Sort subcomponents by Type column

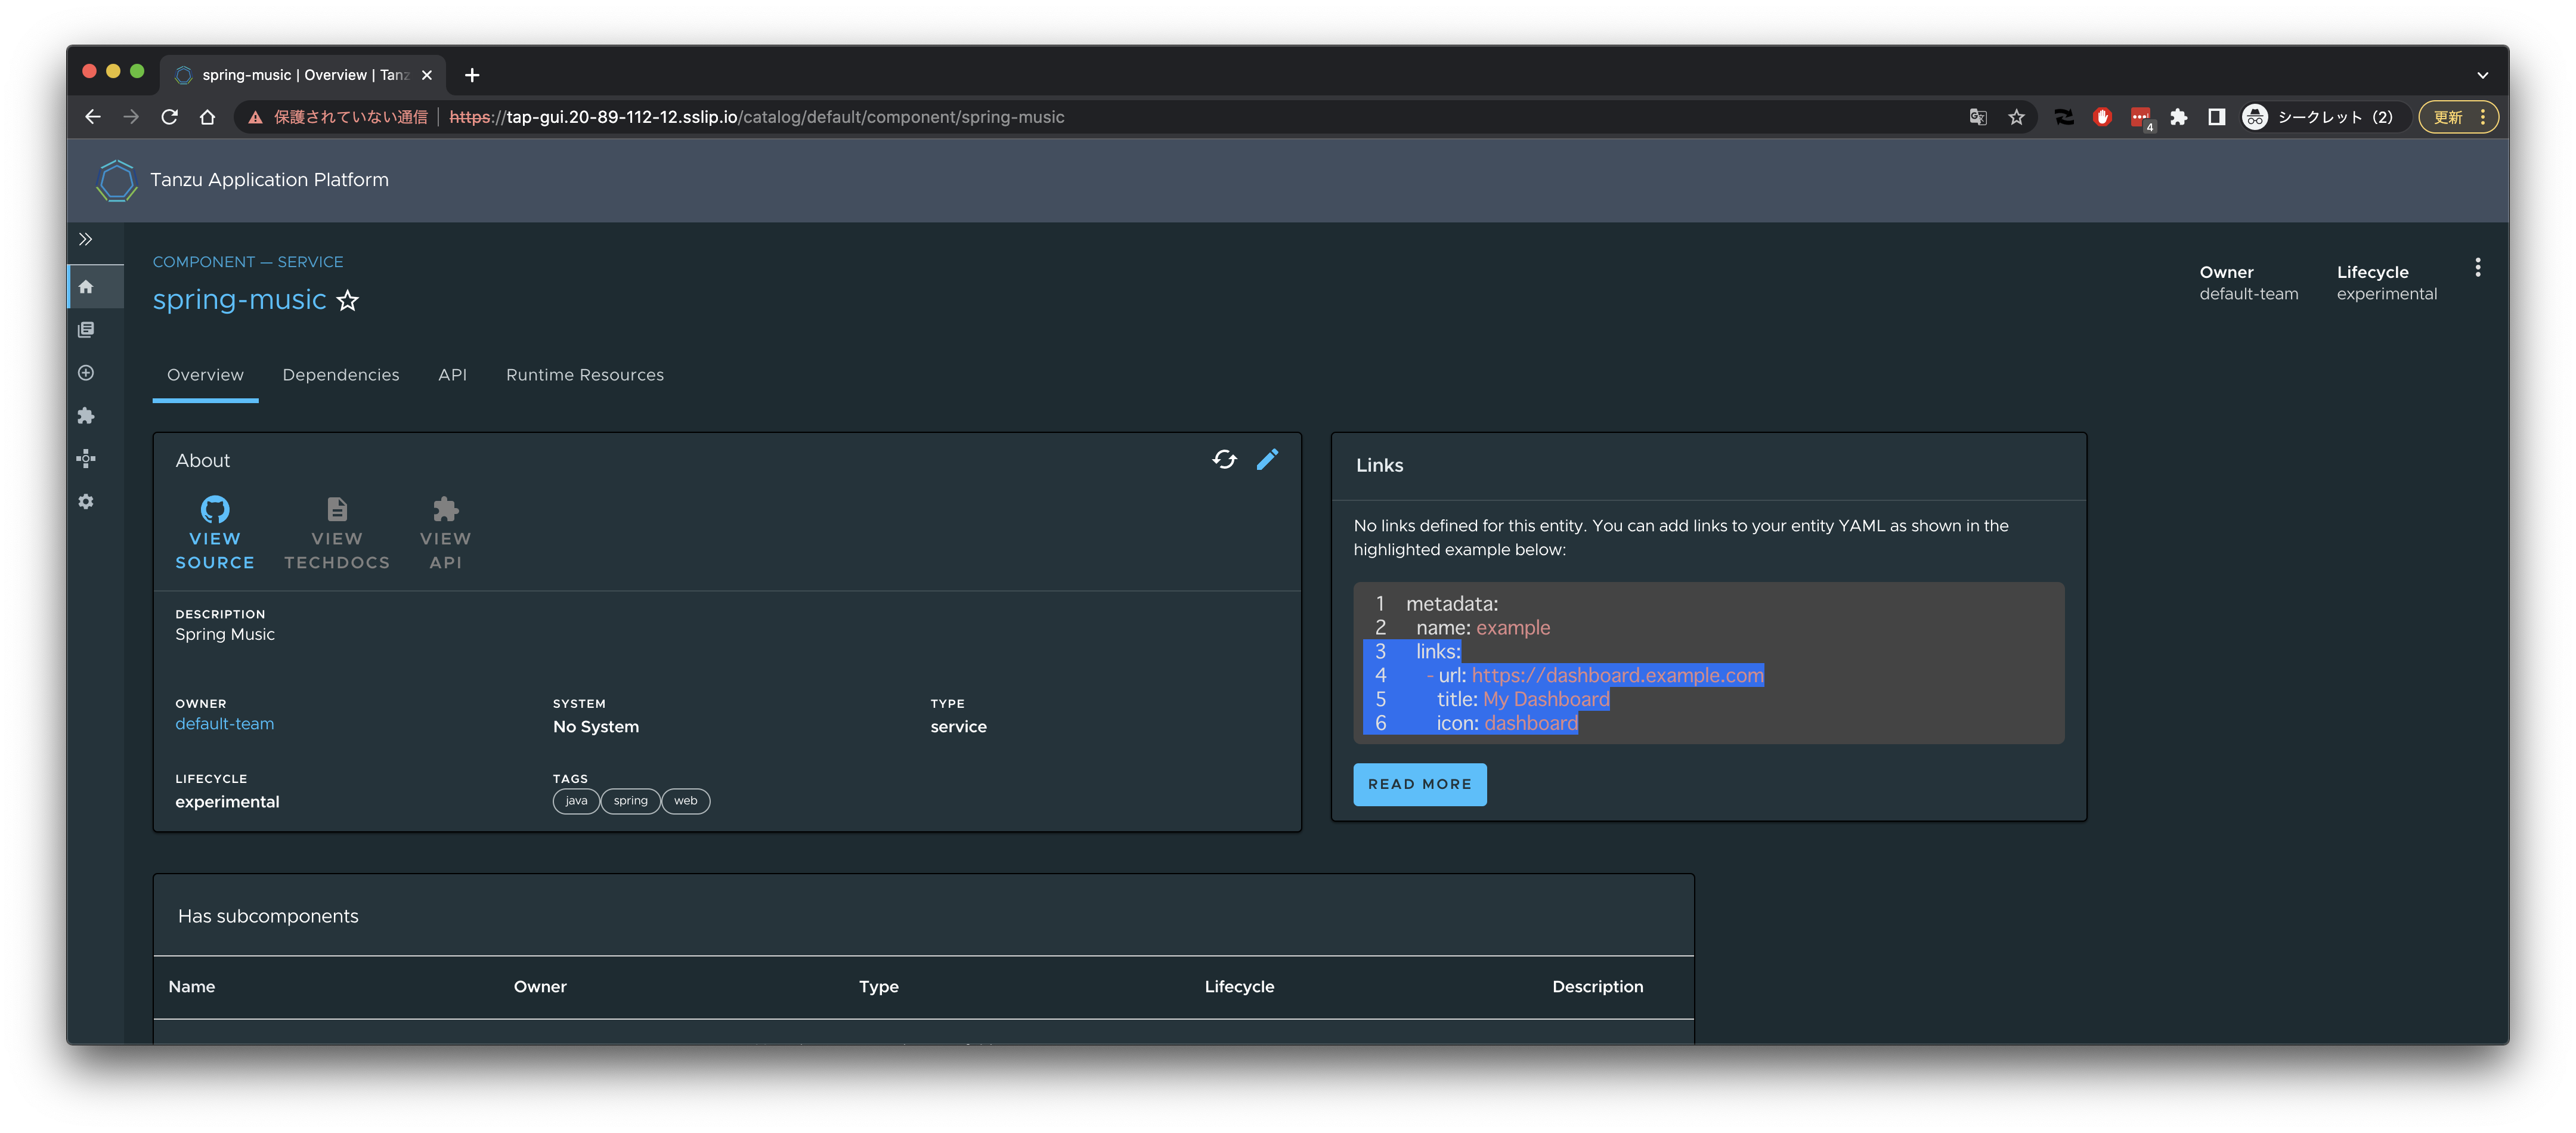(878, 987)
